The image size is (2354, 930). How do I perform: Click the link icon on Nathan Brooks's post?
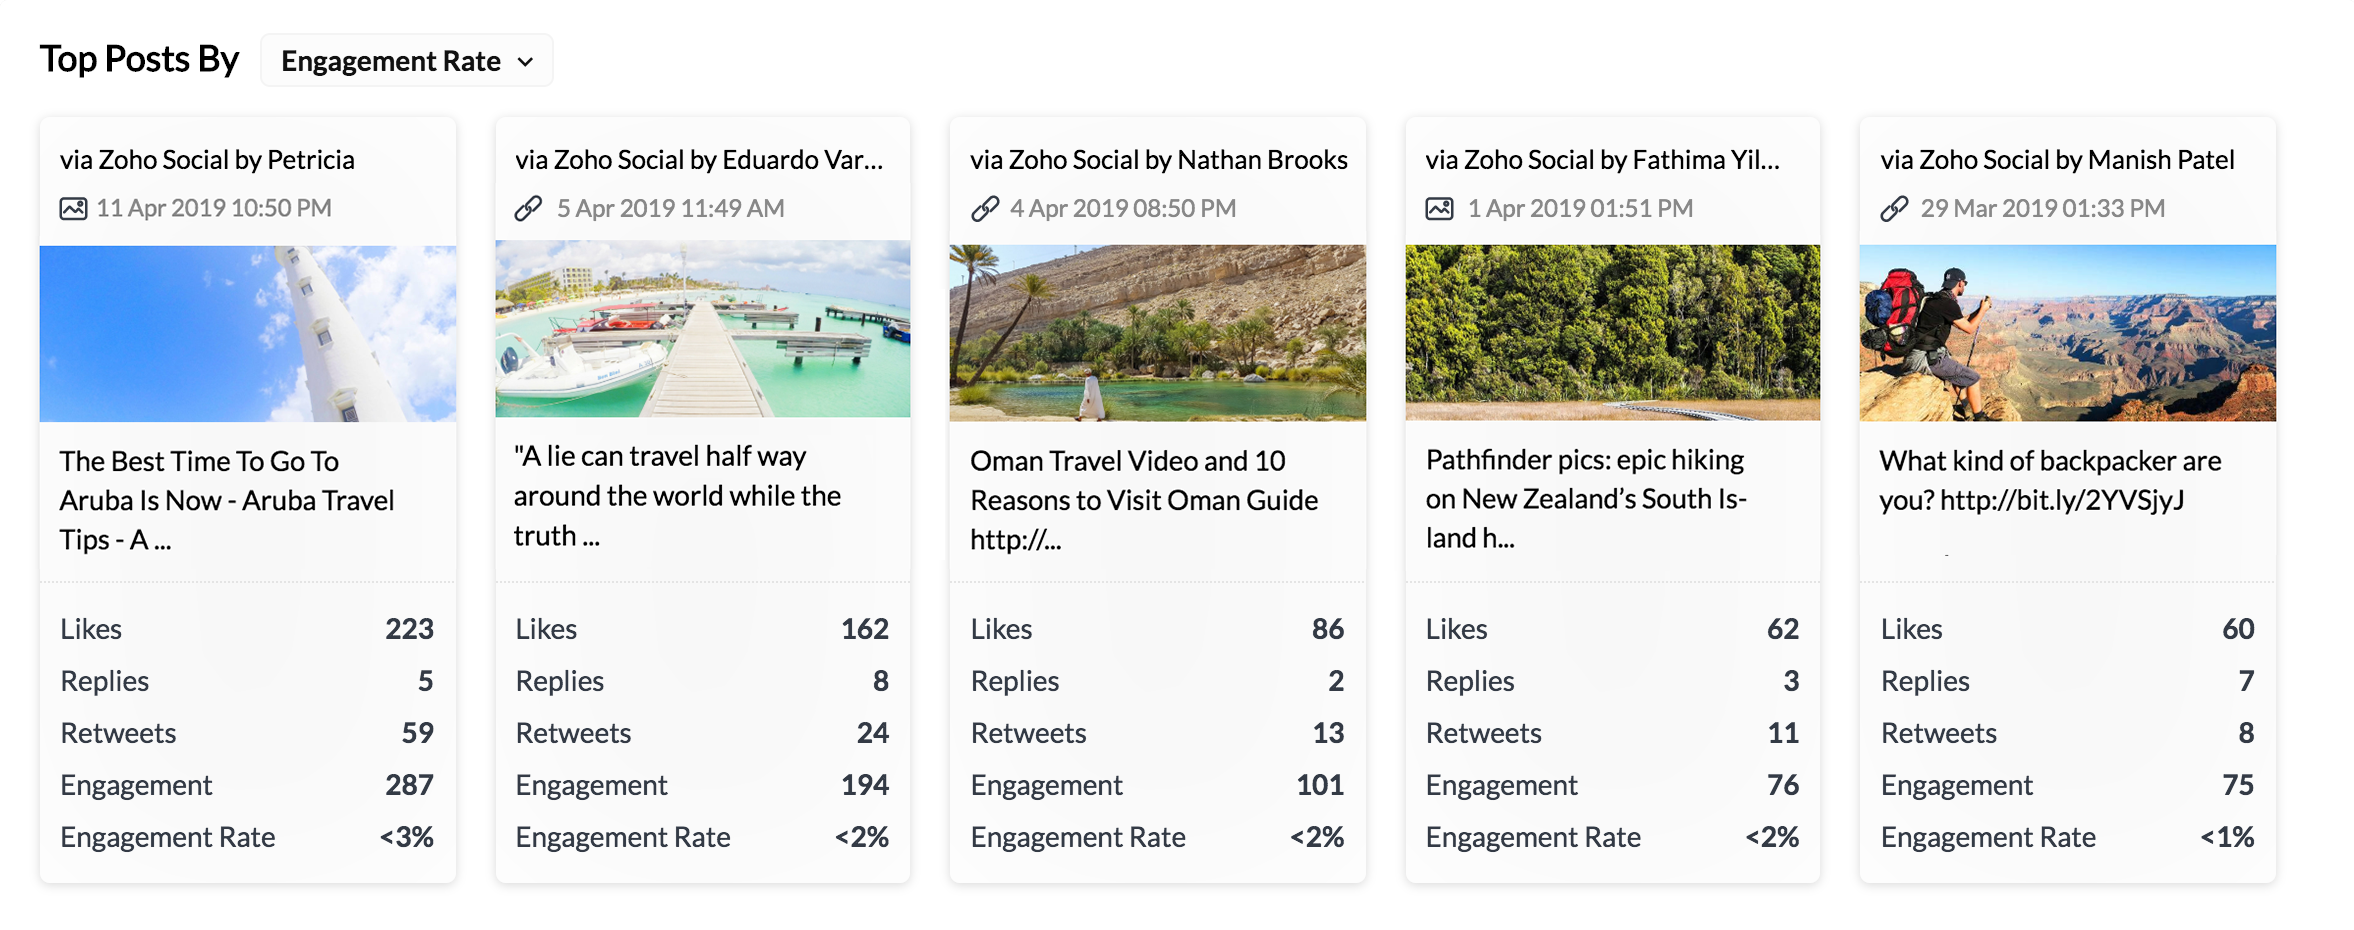pos(985,208)
